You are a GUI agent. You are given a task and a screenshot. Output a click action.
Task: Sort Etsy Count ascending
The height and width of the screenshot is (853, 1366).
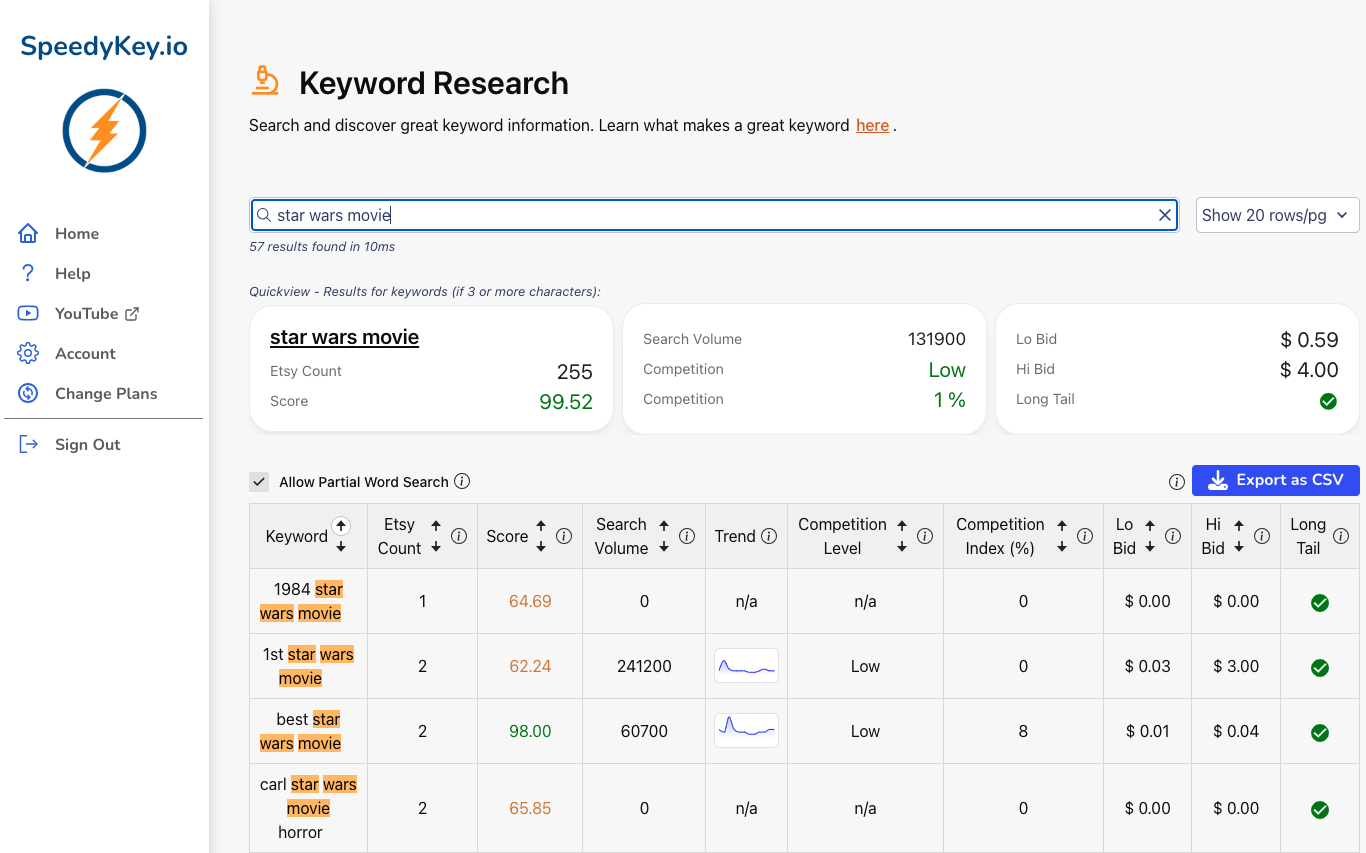tap(436, 525)
